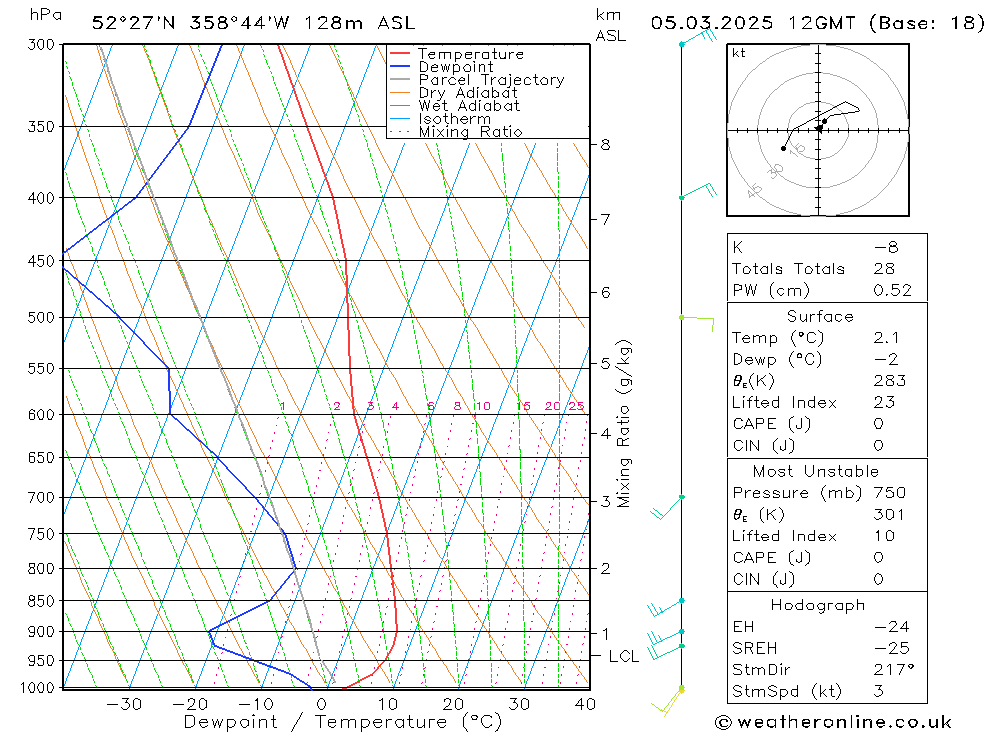This screenshot has width=1000, height=733.
Task: Click the LCL marker label
Action: pyautogui.click(x=623, y=656)
